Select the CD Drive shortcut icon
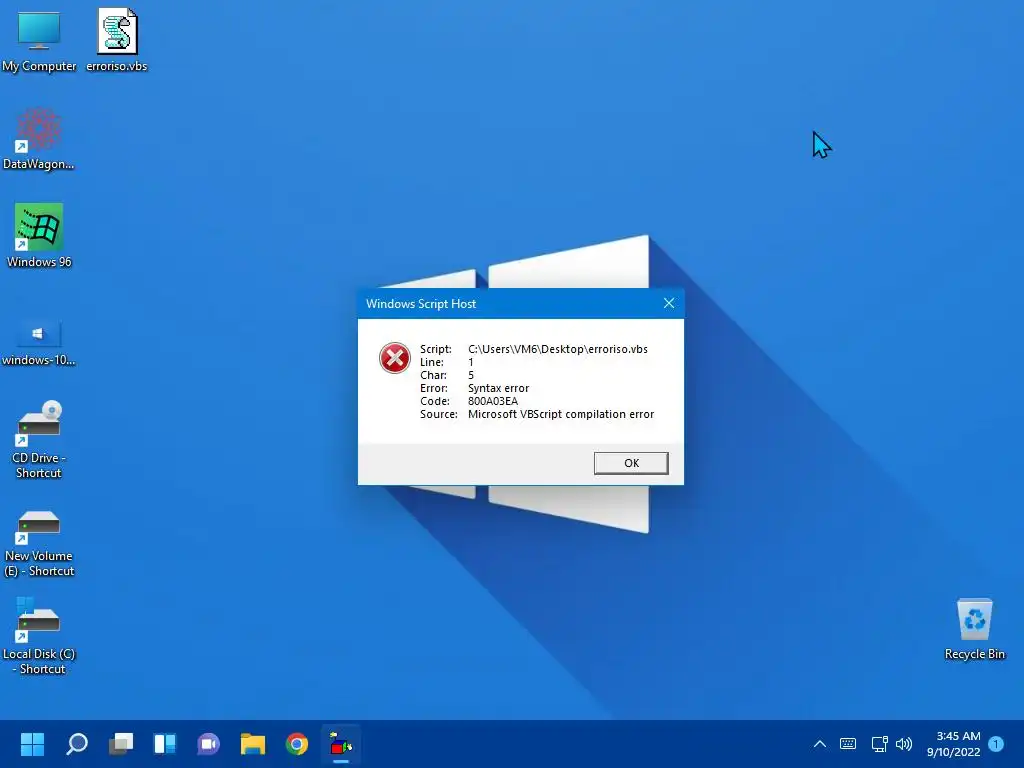The height and width of the screenshot is (768, 1024). tap(39, 440)
